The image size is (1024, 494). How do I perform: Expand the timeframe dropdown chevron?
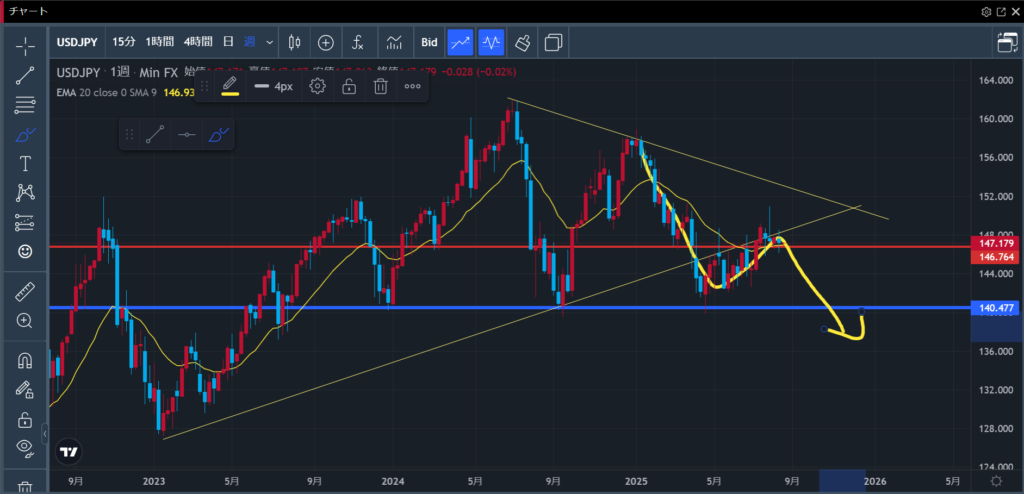tap(269, 42)
